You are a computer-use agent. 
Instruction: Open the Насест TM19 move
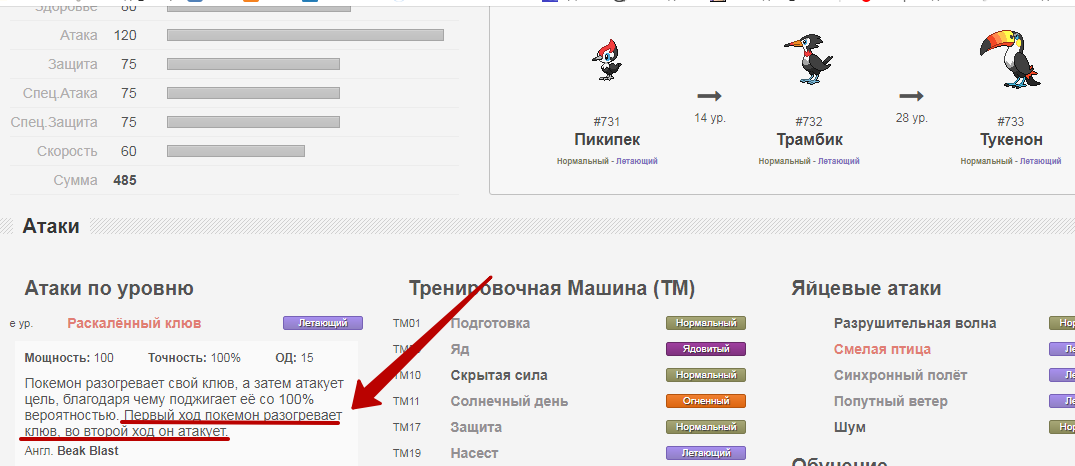(474, 454)
